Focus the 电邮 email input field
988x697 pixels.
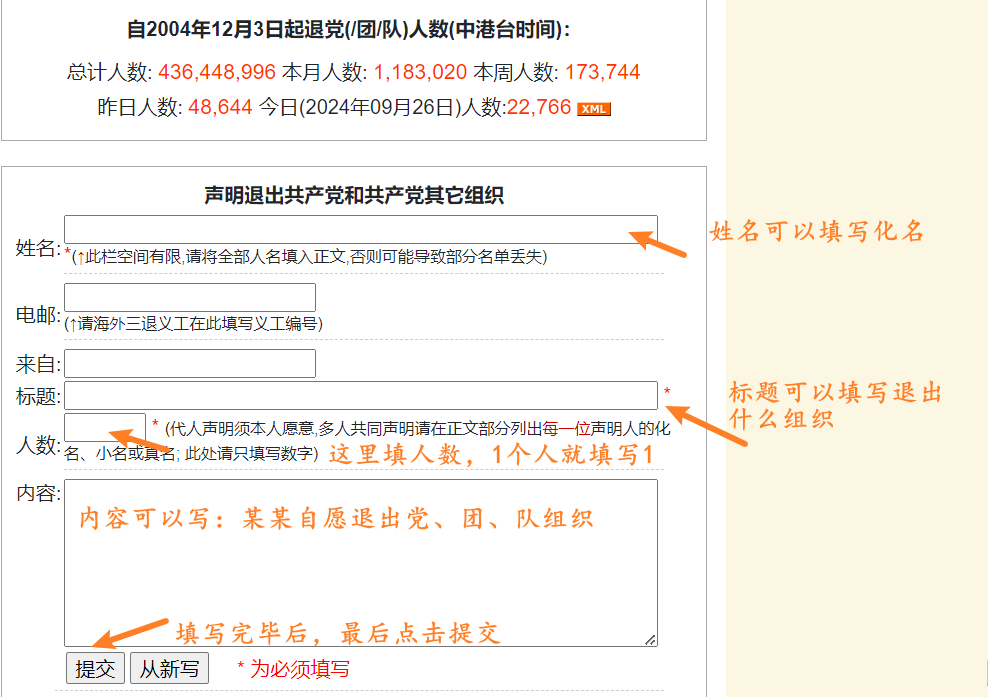coord(190,297)
